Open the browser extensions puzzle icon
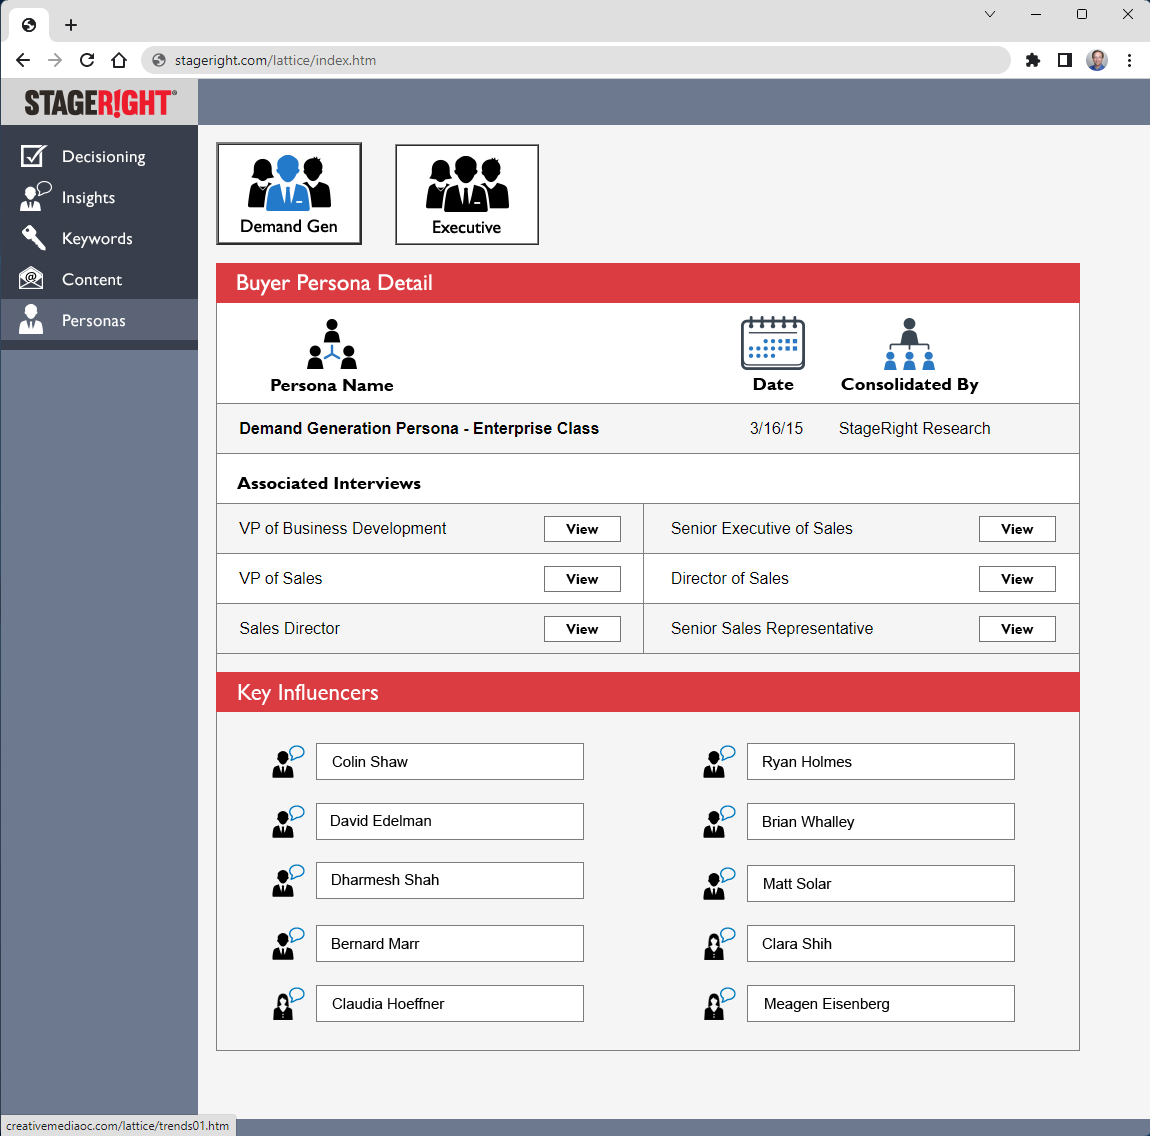Screen dimensions: 1150x1136 pyautogui.click(x=1033, y=60)
